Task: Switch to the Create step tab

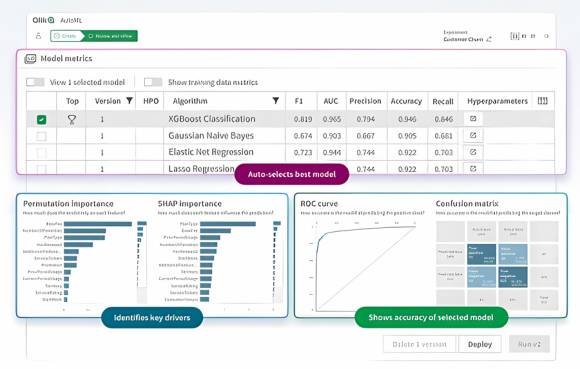Action: pyautogui.click(x=66, y=36)
